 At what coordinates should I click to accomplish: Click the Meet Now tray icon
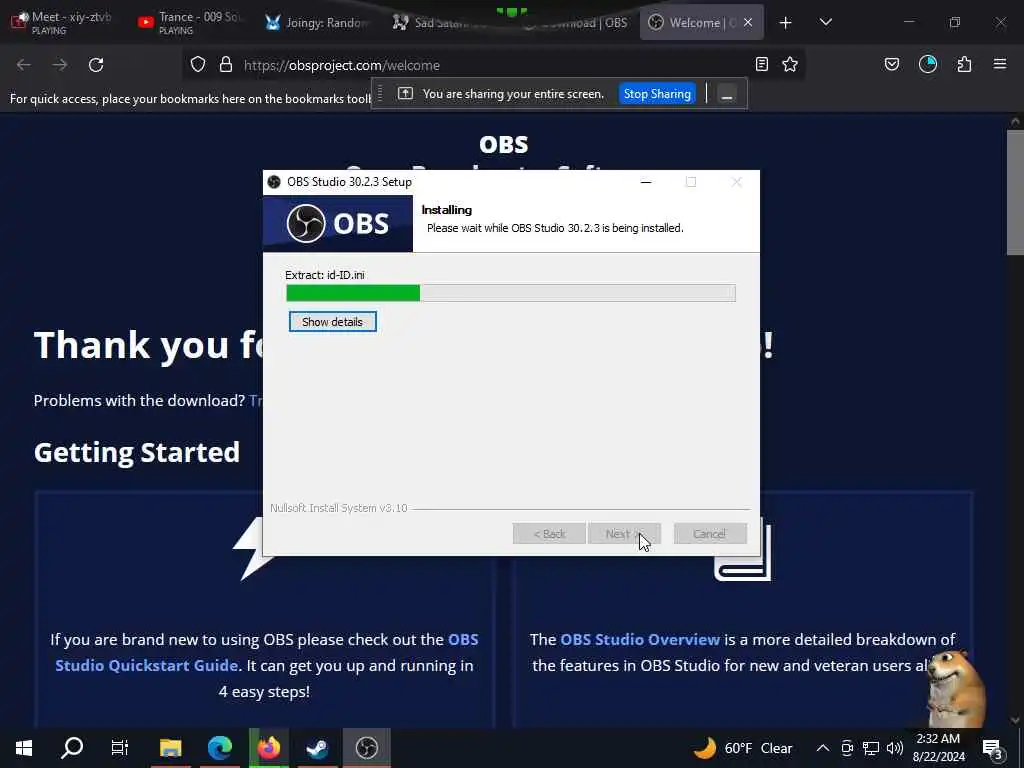847,748
